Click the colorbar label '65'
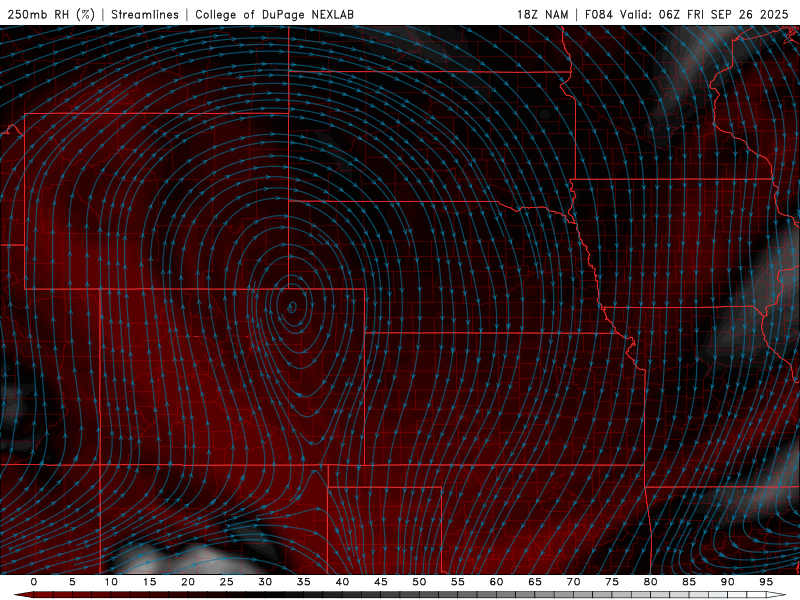The image size is (800, 600). (x=535, y=582)
